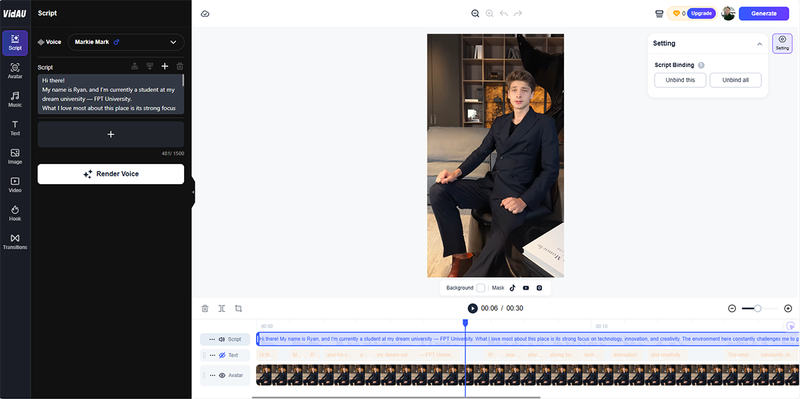Open the Text panel in the sidebar

pyautogui.click(x=15, y=128)
